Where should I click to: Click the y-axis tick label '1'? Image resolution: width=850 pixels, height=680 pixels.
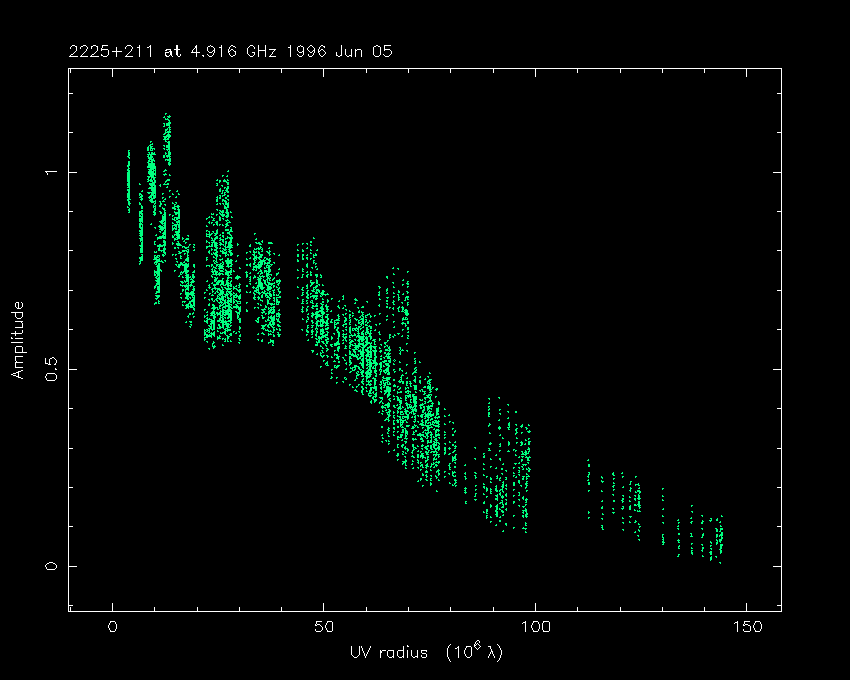[45, 172]
